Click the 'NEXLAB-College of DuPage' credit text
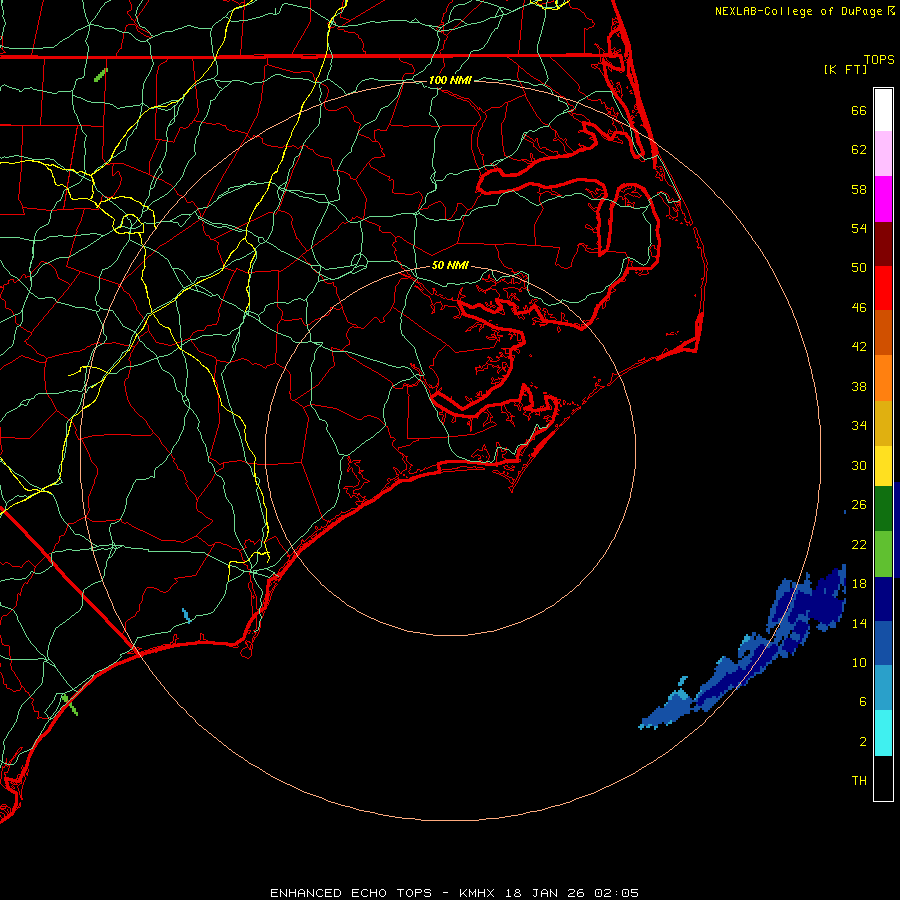Screen dimensions: 900x900 800,11
